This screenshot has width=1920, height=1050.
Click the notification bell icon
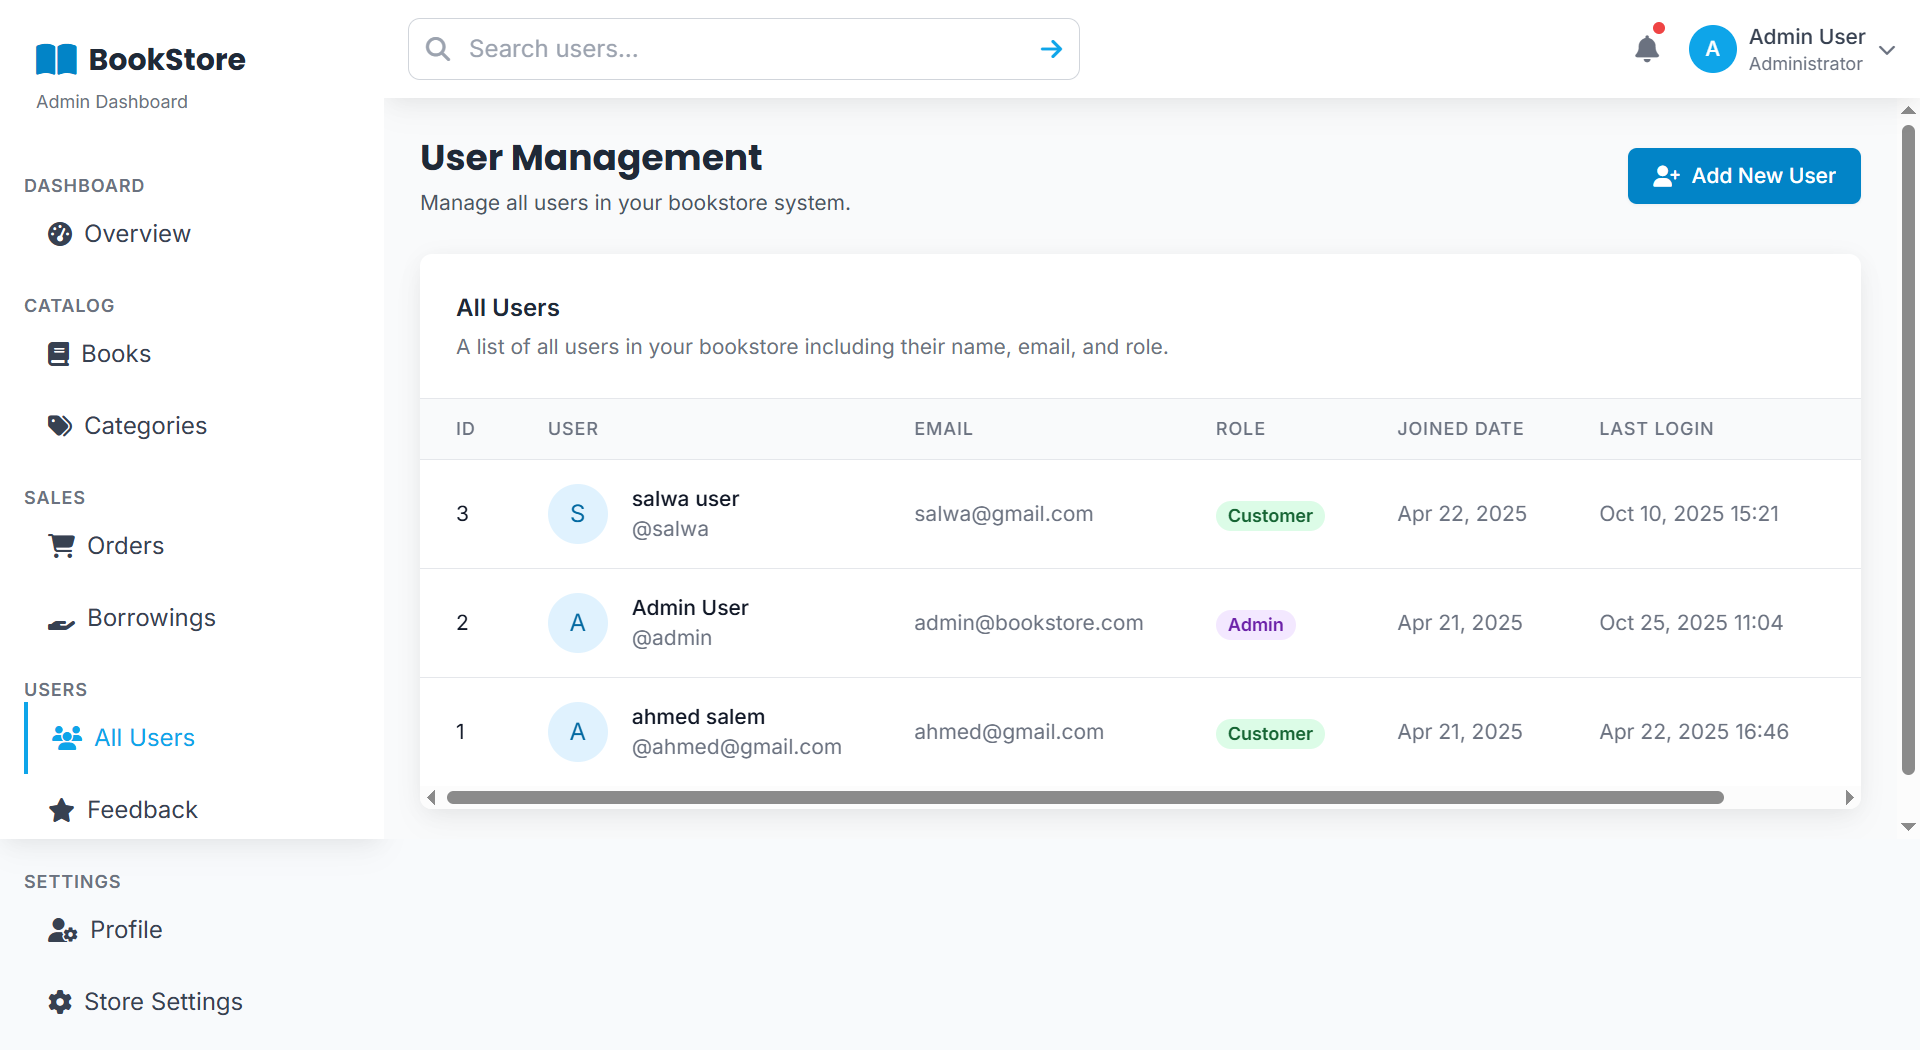[x=1646, y=49]
